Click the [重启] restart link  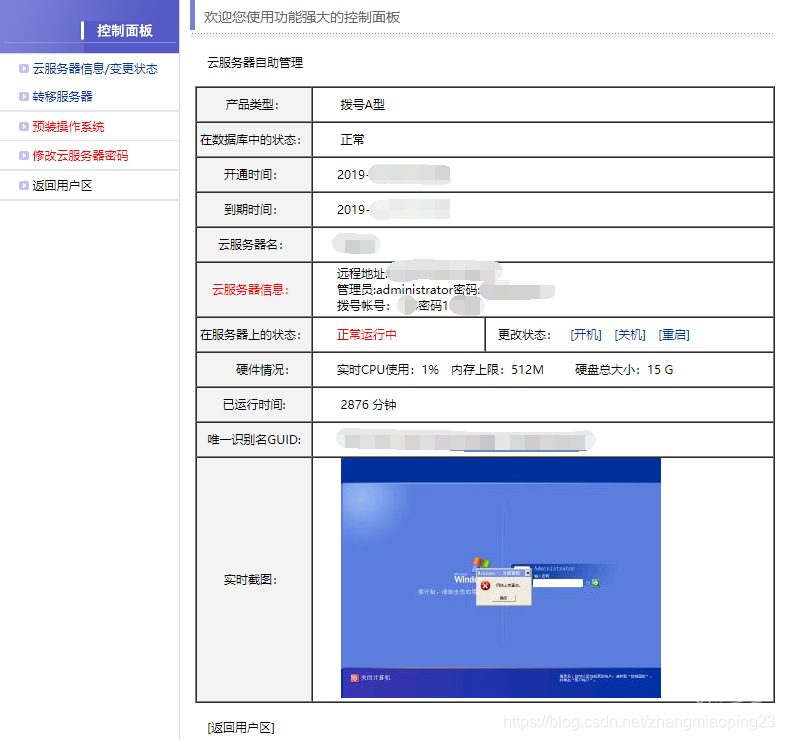pyautogui.click(x=674, y=334)
